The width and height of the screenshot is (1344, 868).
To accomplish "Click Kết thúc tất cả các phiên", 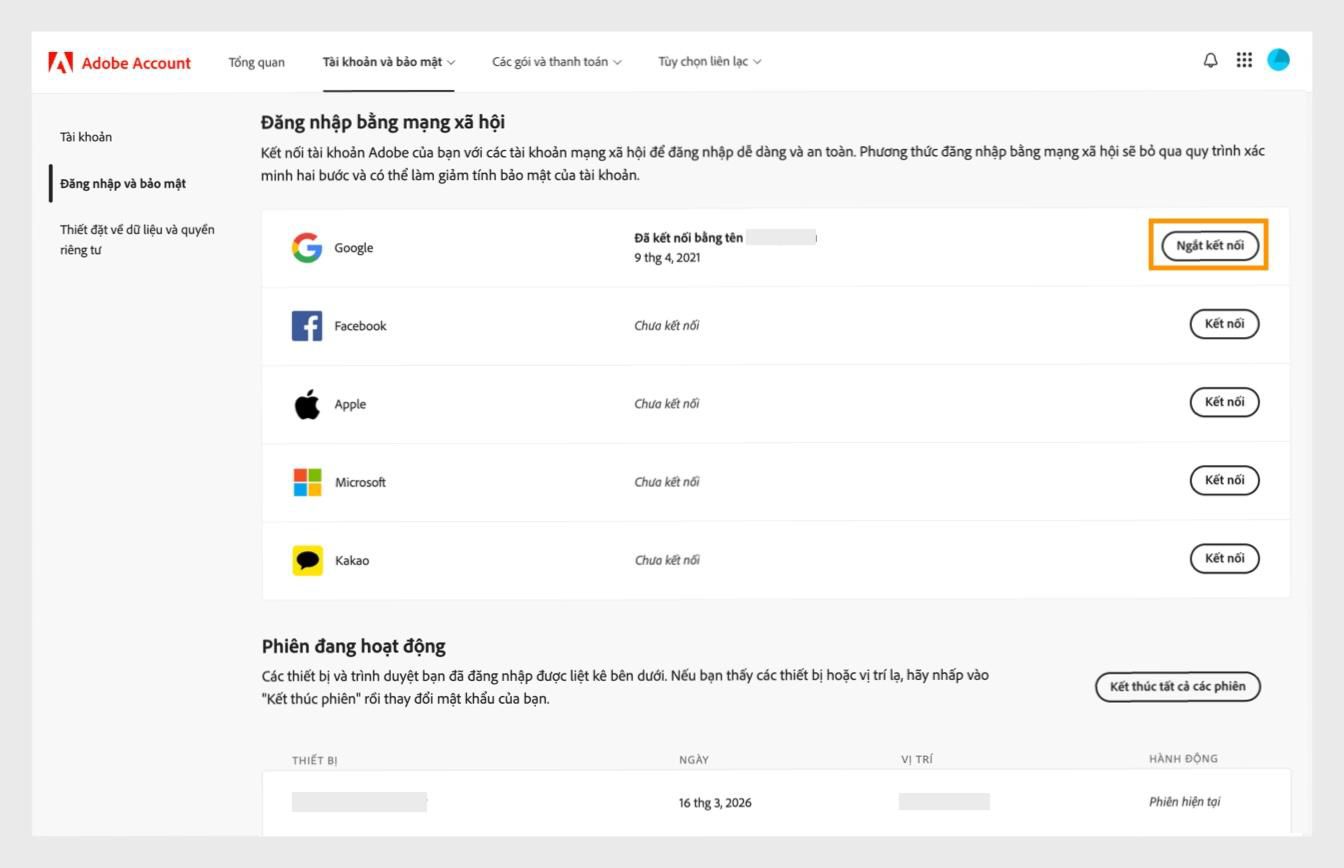I will [1178, 686].
